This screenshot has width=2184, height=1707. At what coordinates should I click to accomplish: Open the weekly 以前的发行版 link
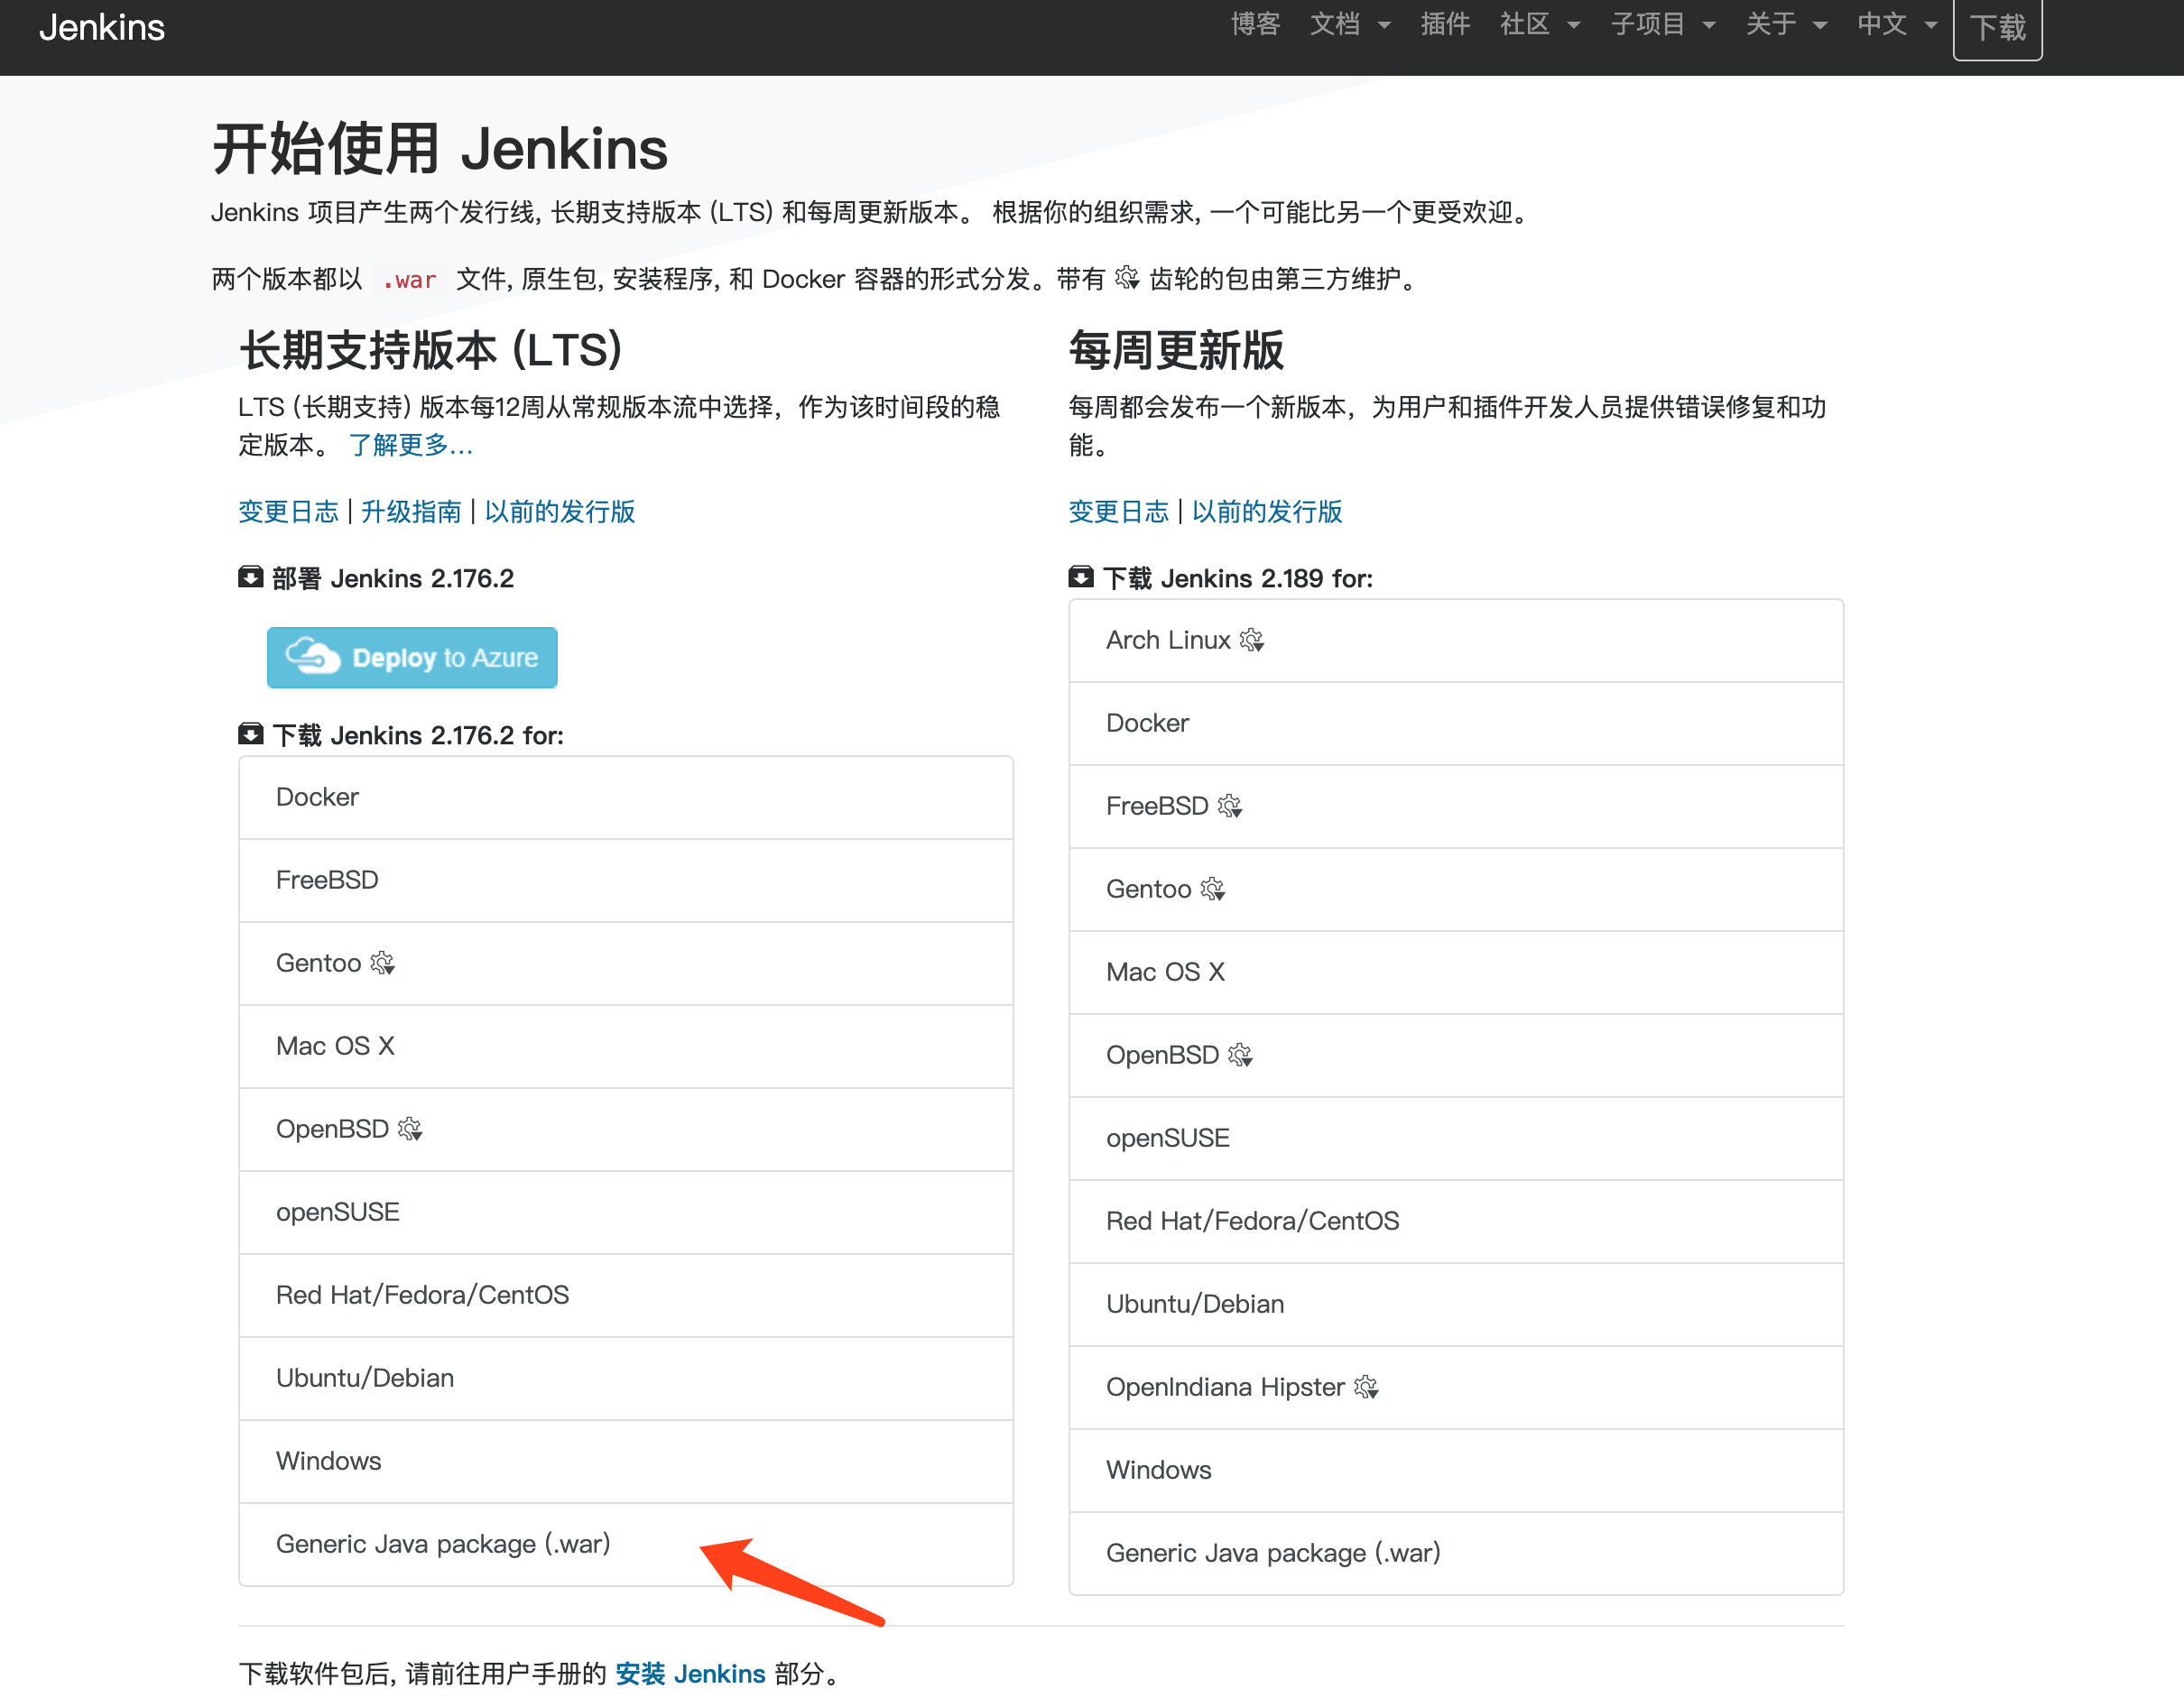pyautogui.click(x=1267, y=511)
